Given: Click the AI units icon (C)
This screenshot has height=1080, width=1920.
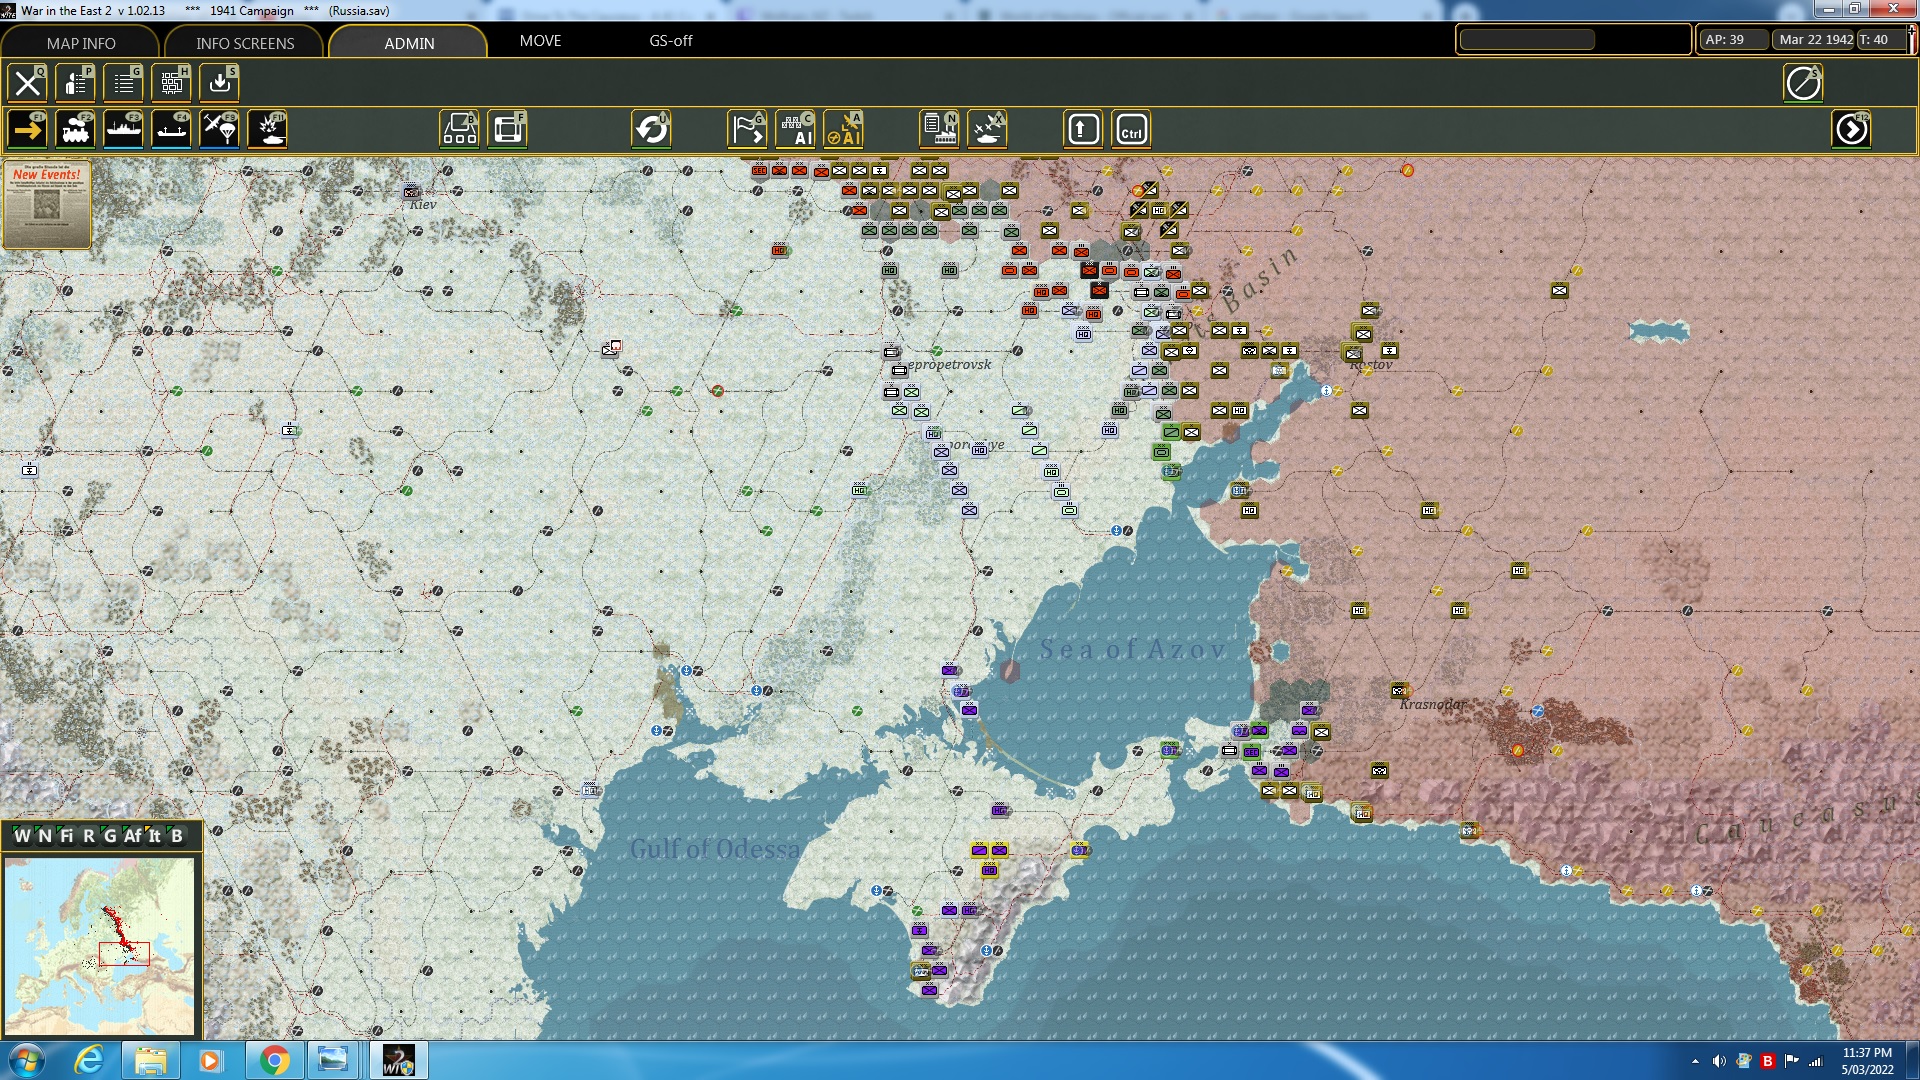Looking at the screenshot, I should pos(796,130).
